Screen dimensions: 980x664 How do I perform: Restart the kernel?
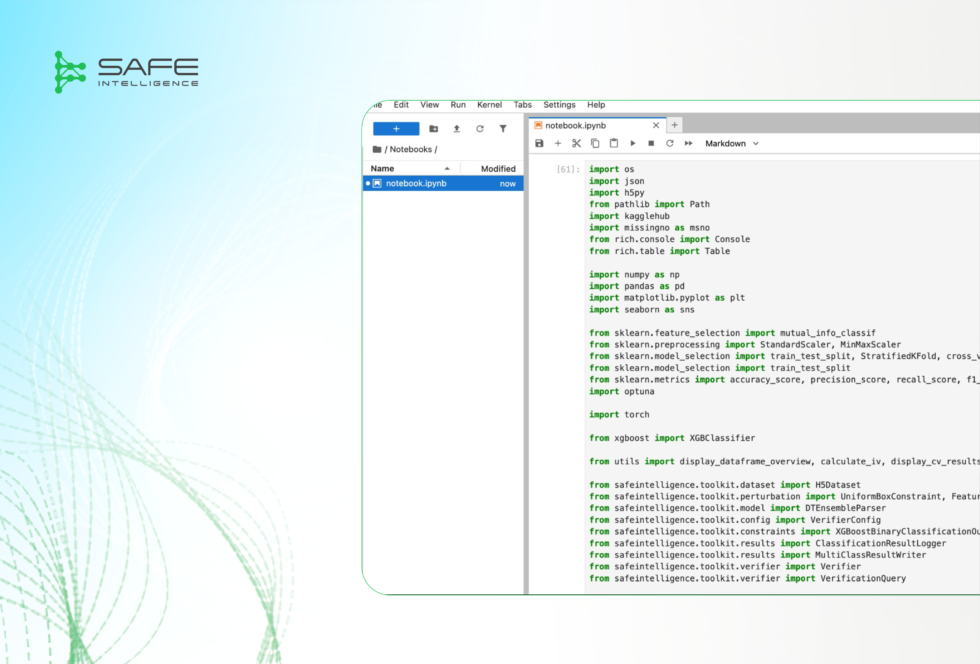click(669, 144)
